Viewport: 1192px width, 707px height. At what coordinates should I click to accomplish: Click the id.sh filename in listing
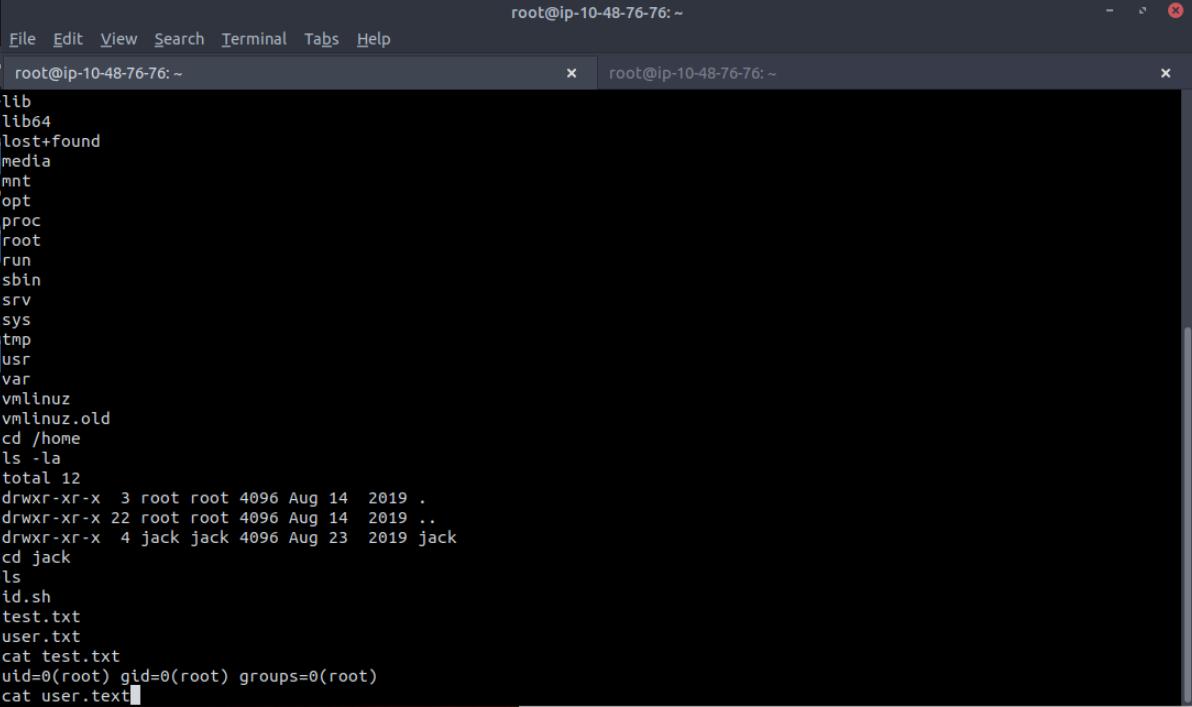pos(26,597)
